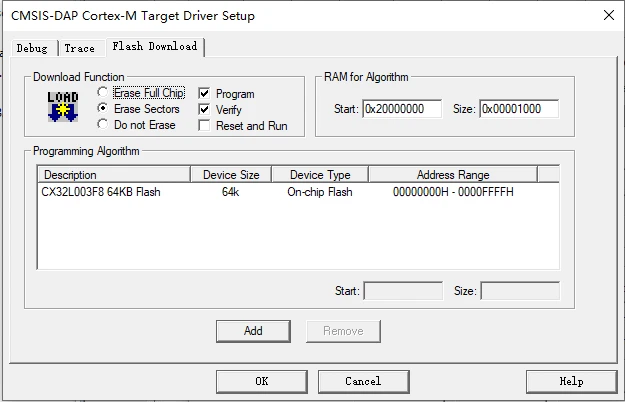This screenshot has width=625, height=402.
Task: Click the Device Size column header
Action: pyautogui.click(x=231, y=175)
